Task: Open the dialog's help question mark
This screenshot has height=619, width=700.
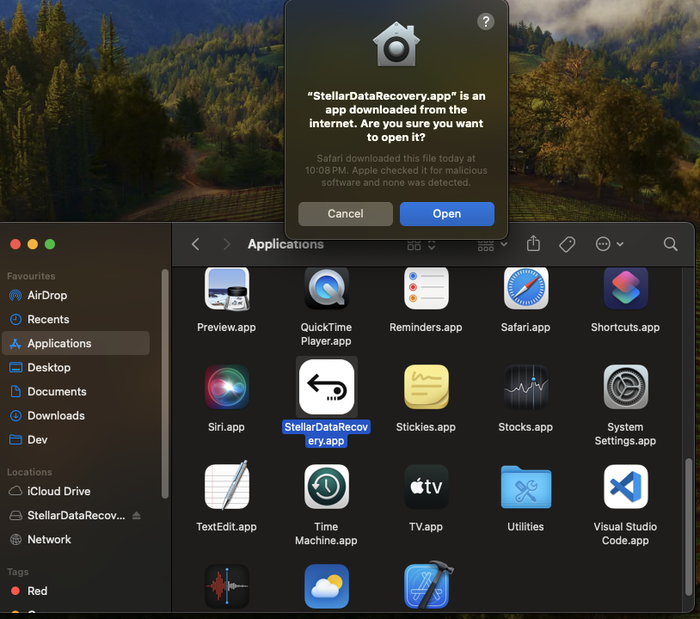Action: (x=486, y=21)
